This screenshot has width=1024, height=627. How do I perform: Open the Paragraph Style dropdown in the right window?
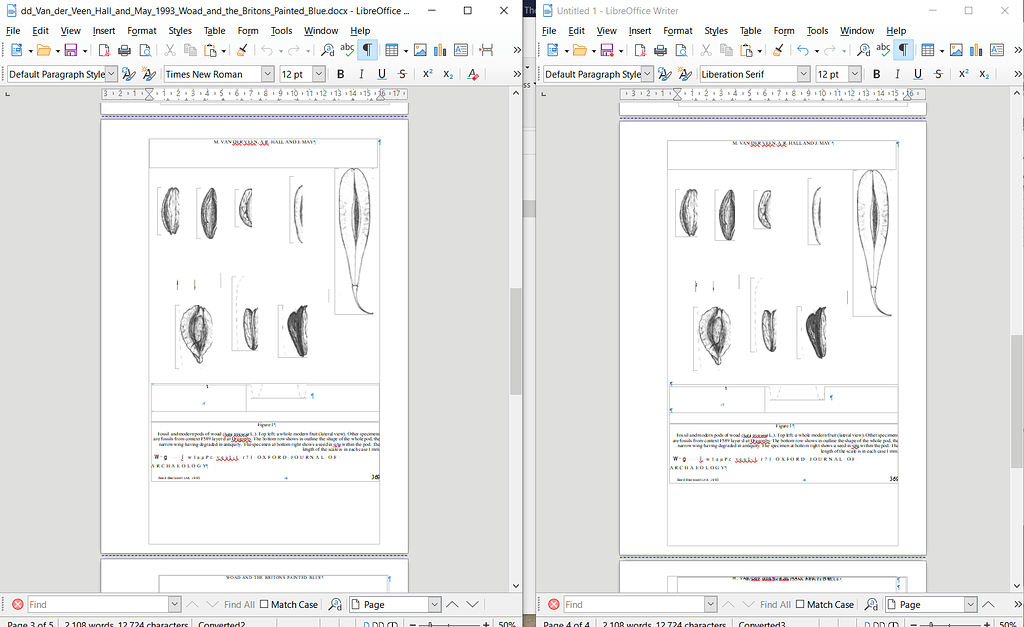pos(646,73)
